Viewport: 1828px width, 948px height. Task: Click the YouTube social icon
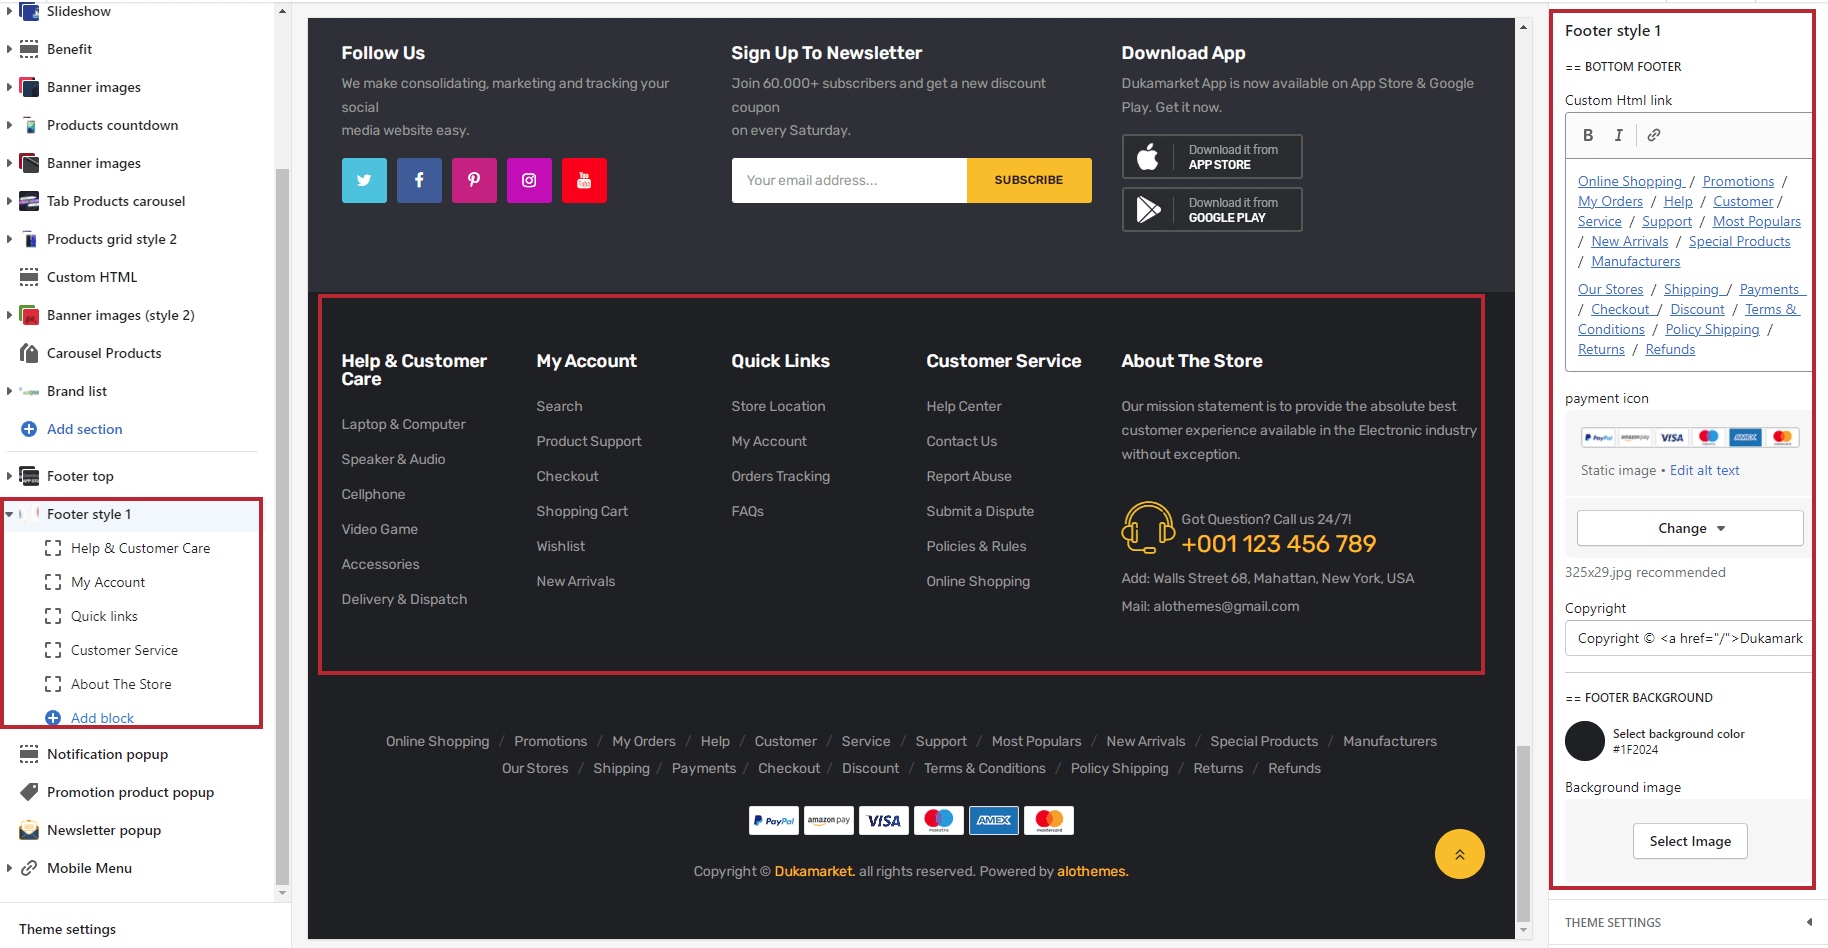click(x=584, y=180)
